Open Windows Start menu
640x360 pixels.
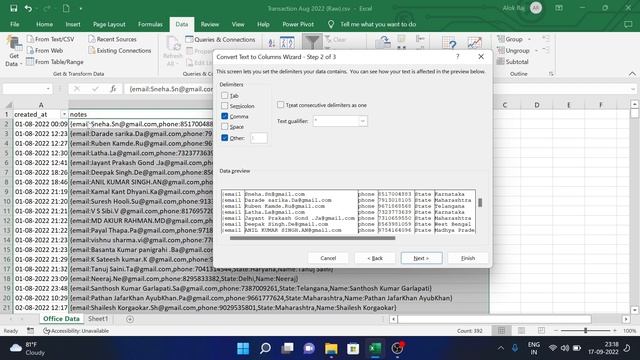click(x=243, y=348)
